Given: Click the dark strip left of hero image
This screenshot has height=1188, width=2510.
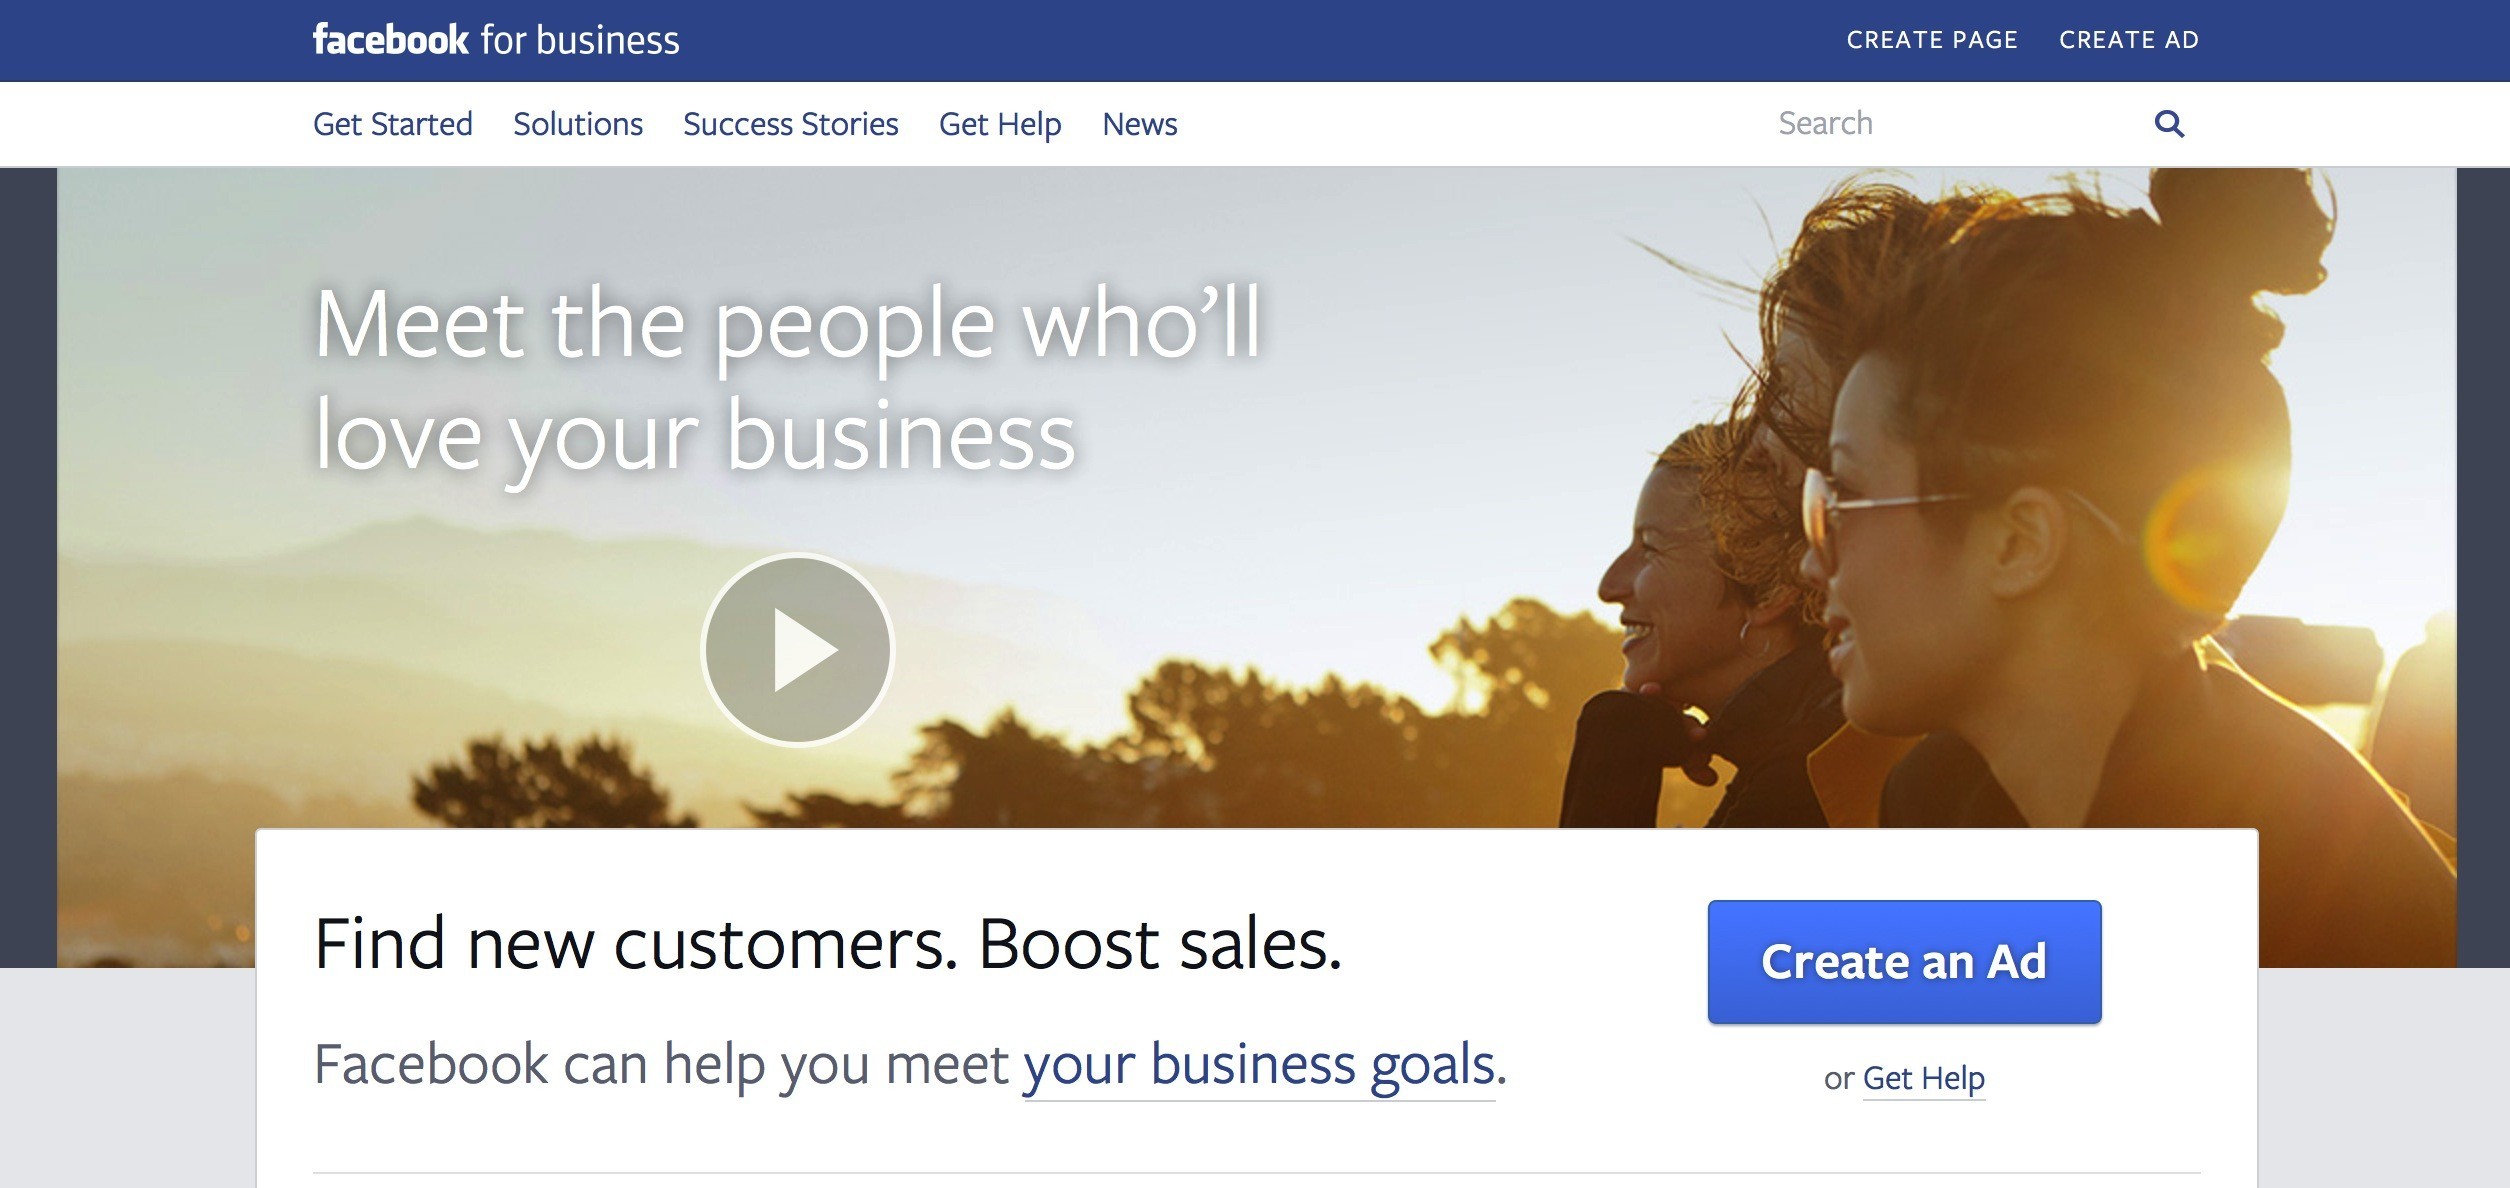Looking at the screenshot, I should pyautogui.click(x=28, y=567).
